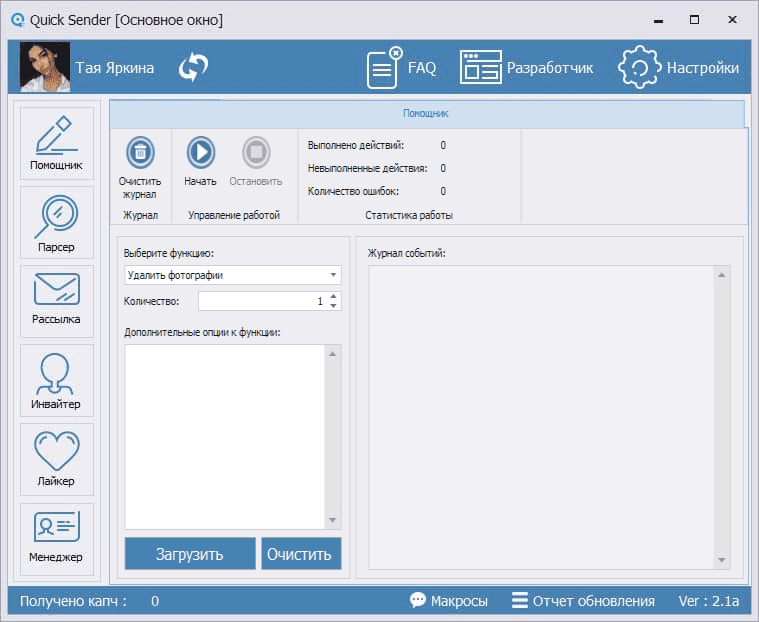The image size is (759, 622).
Task: Open Отчет обновления update report
Action: coord(583,601)
